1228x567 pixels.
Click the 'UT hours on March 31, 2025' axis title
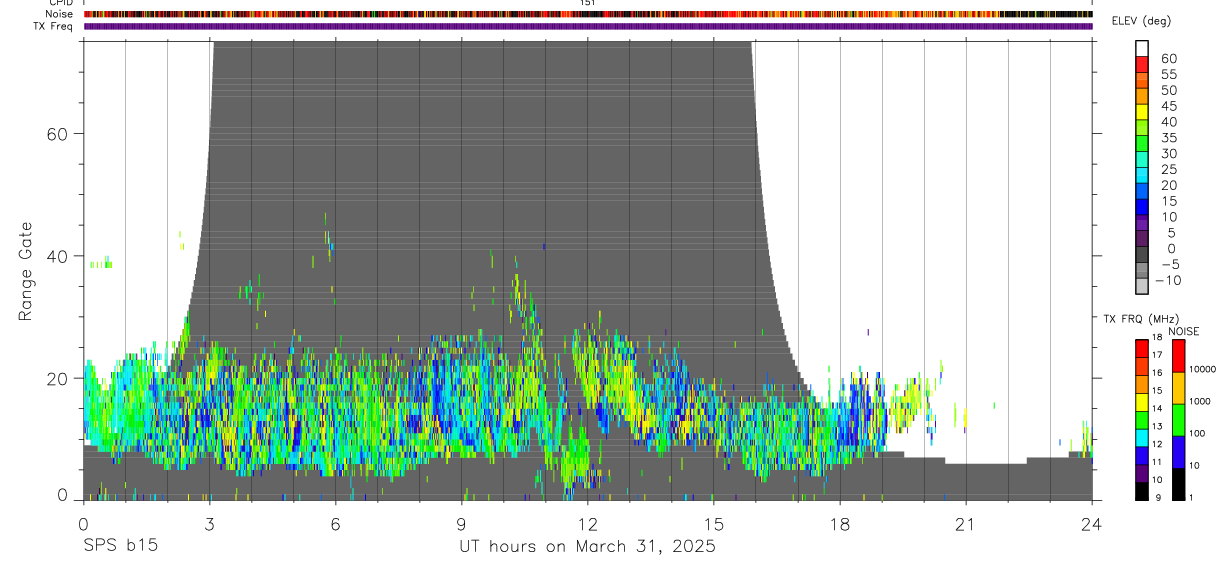click(587, 547)
